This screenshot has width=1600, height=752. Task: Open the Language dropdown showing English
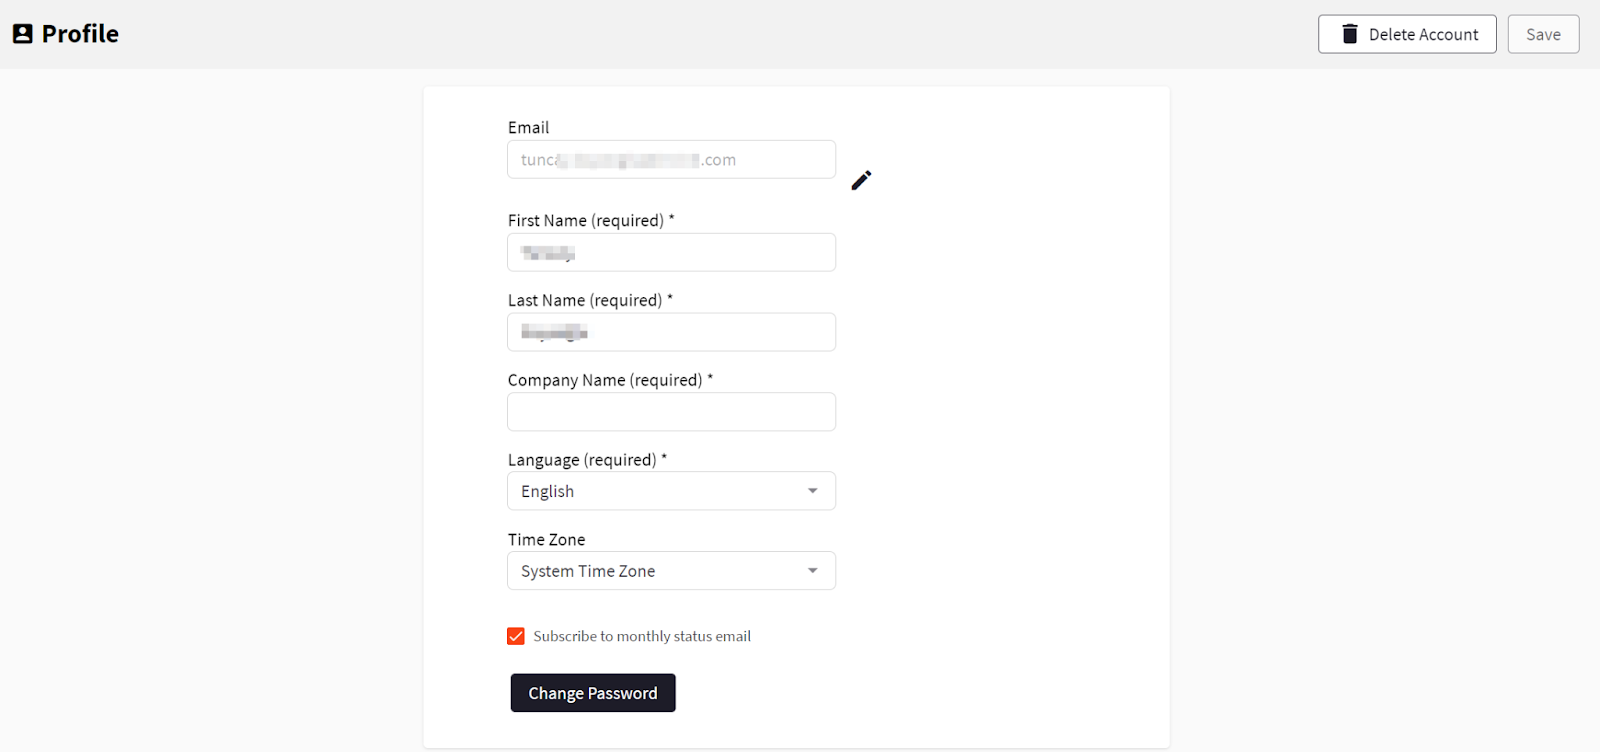point(671,491)
